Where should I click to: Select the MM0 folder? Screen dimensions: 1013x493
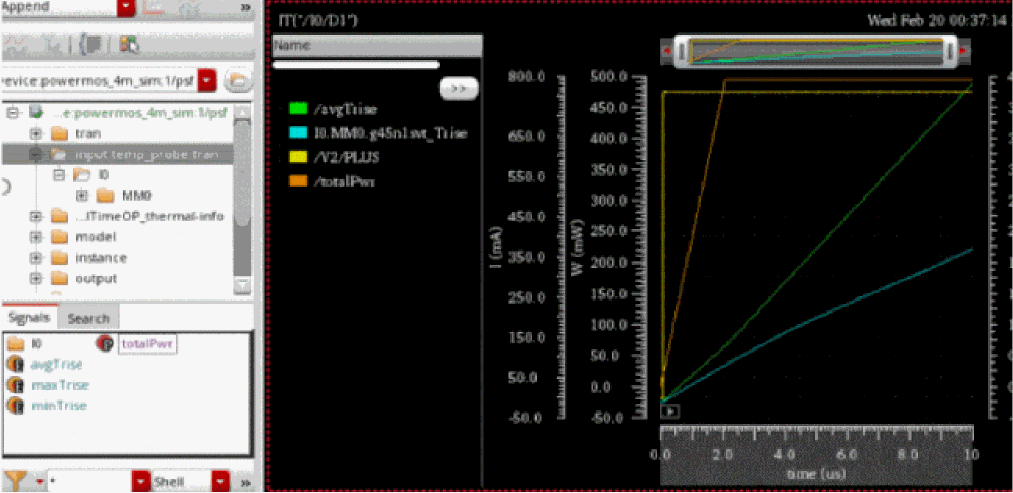[125, 195]
